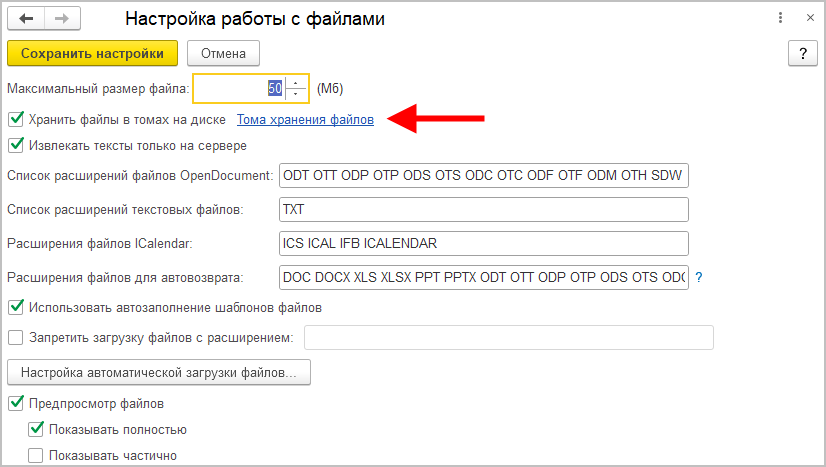The width and height of the screenshot is (826, 467).
Task: Open the three-dot more actions menu
Action: pyautogui.click(x=779, y=19)
